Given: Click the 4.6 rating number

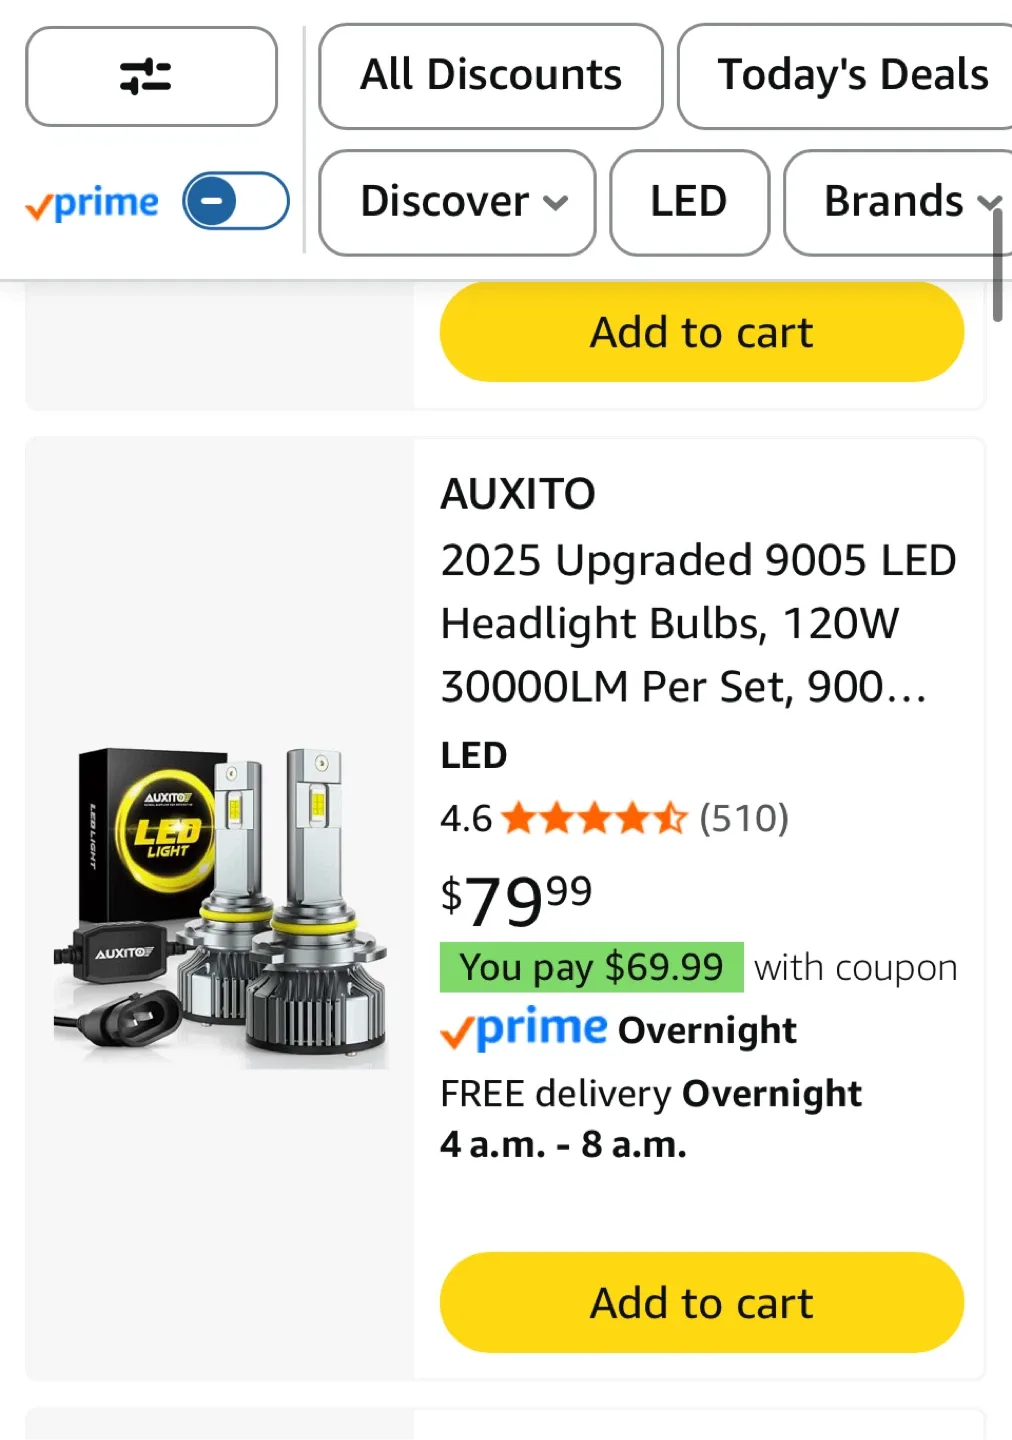Looking at the screenshot, I should [x=466, y=819].
